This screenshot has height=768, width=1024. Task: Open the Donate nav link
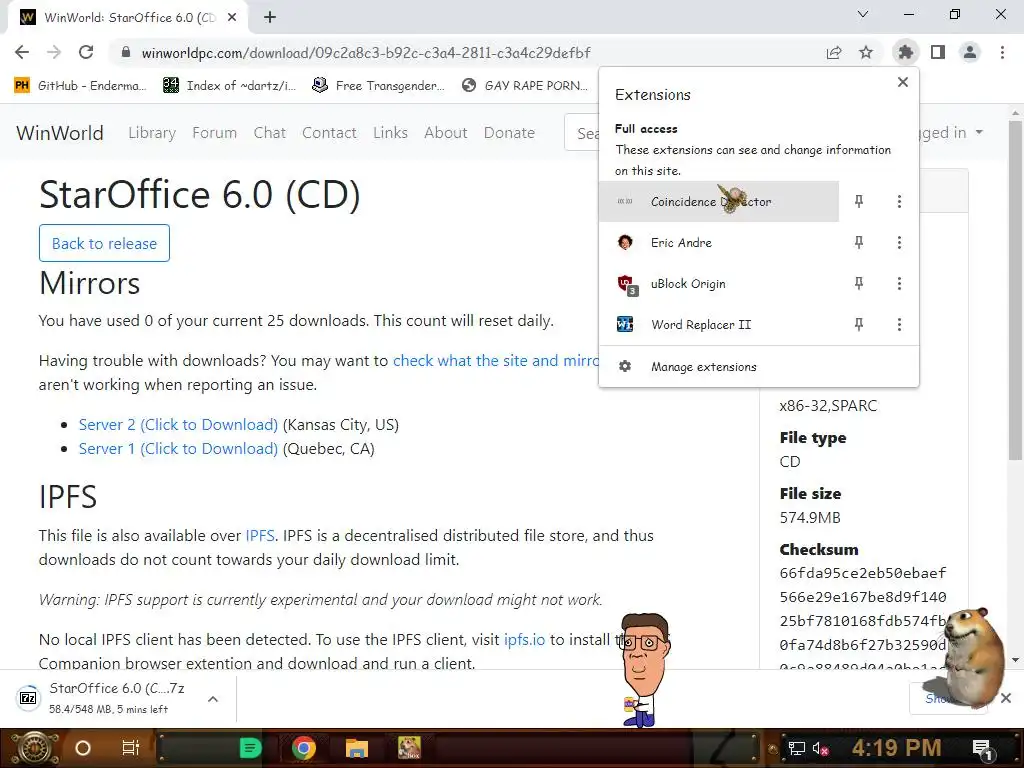point(509,133)
